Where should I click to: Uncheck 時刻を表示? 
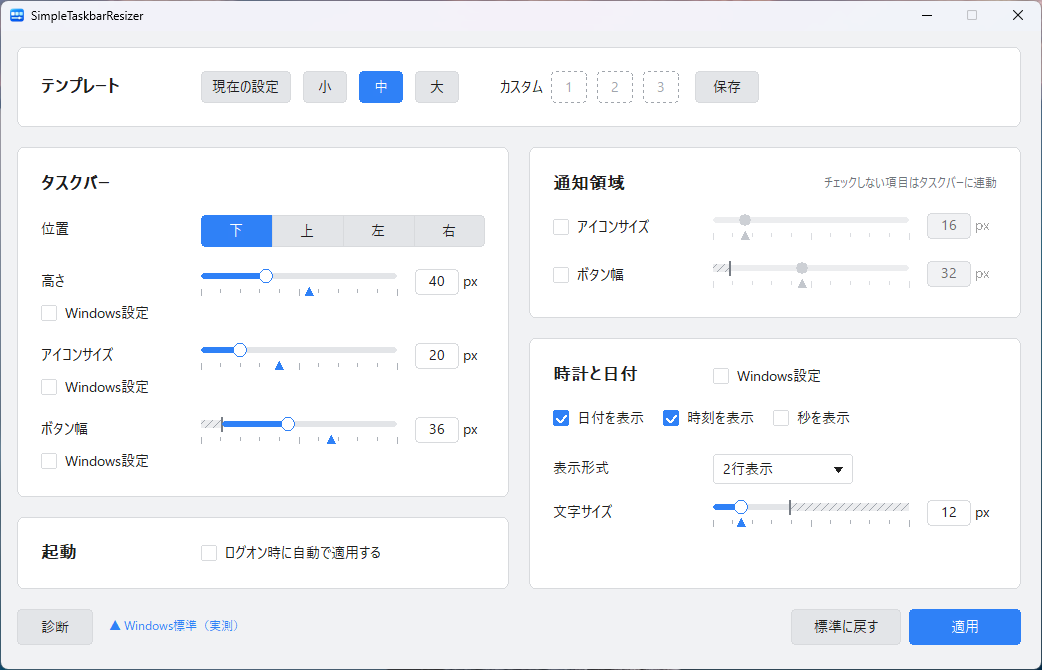point(671,418)
